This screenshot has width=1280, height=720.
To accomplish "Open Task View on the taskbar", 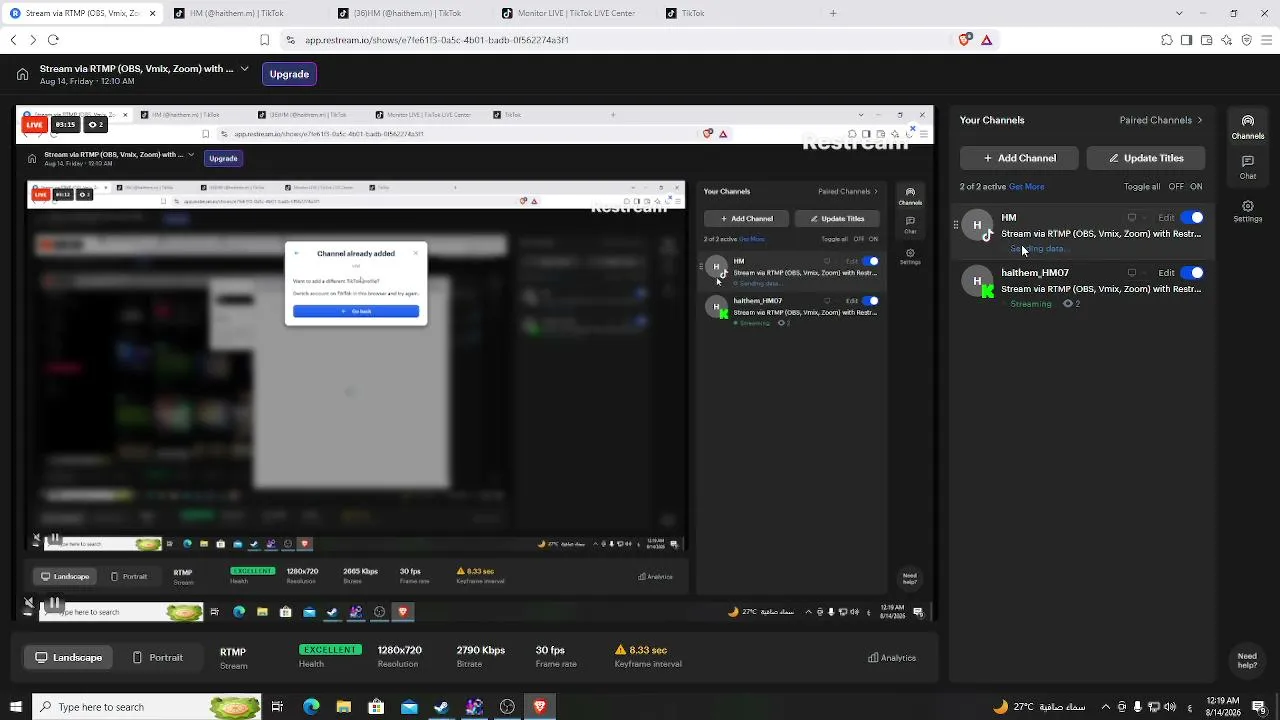I will click(277, 707).
